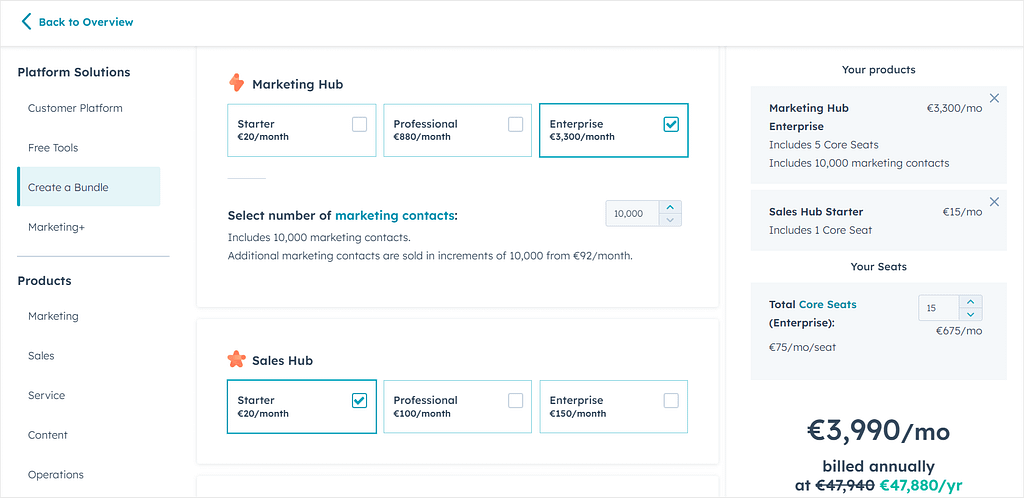Select the Sales Hub Professional €100/month card
The image size is (1024, 498).
click(x=457, y=407)
